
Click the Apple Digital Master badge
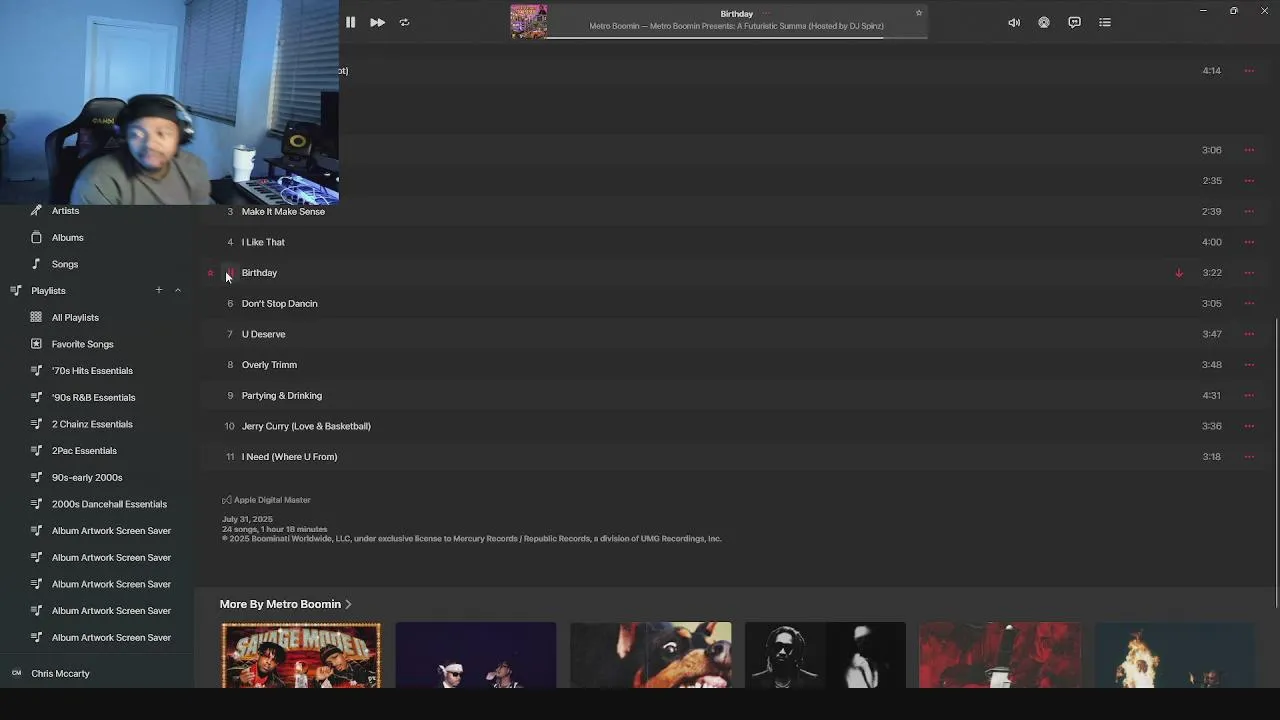(x=266, y=500)
